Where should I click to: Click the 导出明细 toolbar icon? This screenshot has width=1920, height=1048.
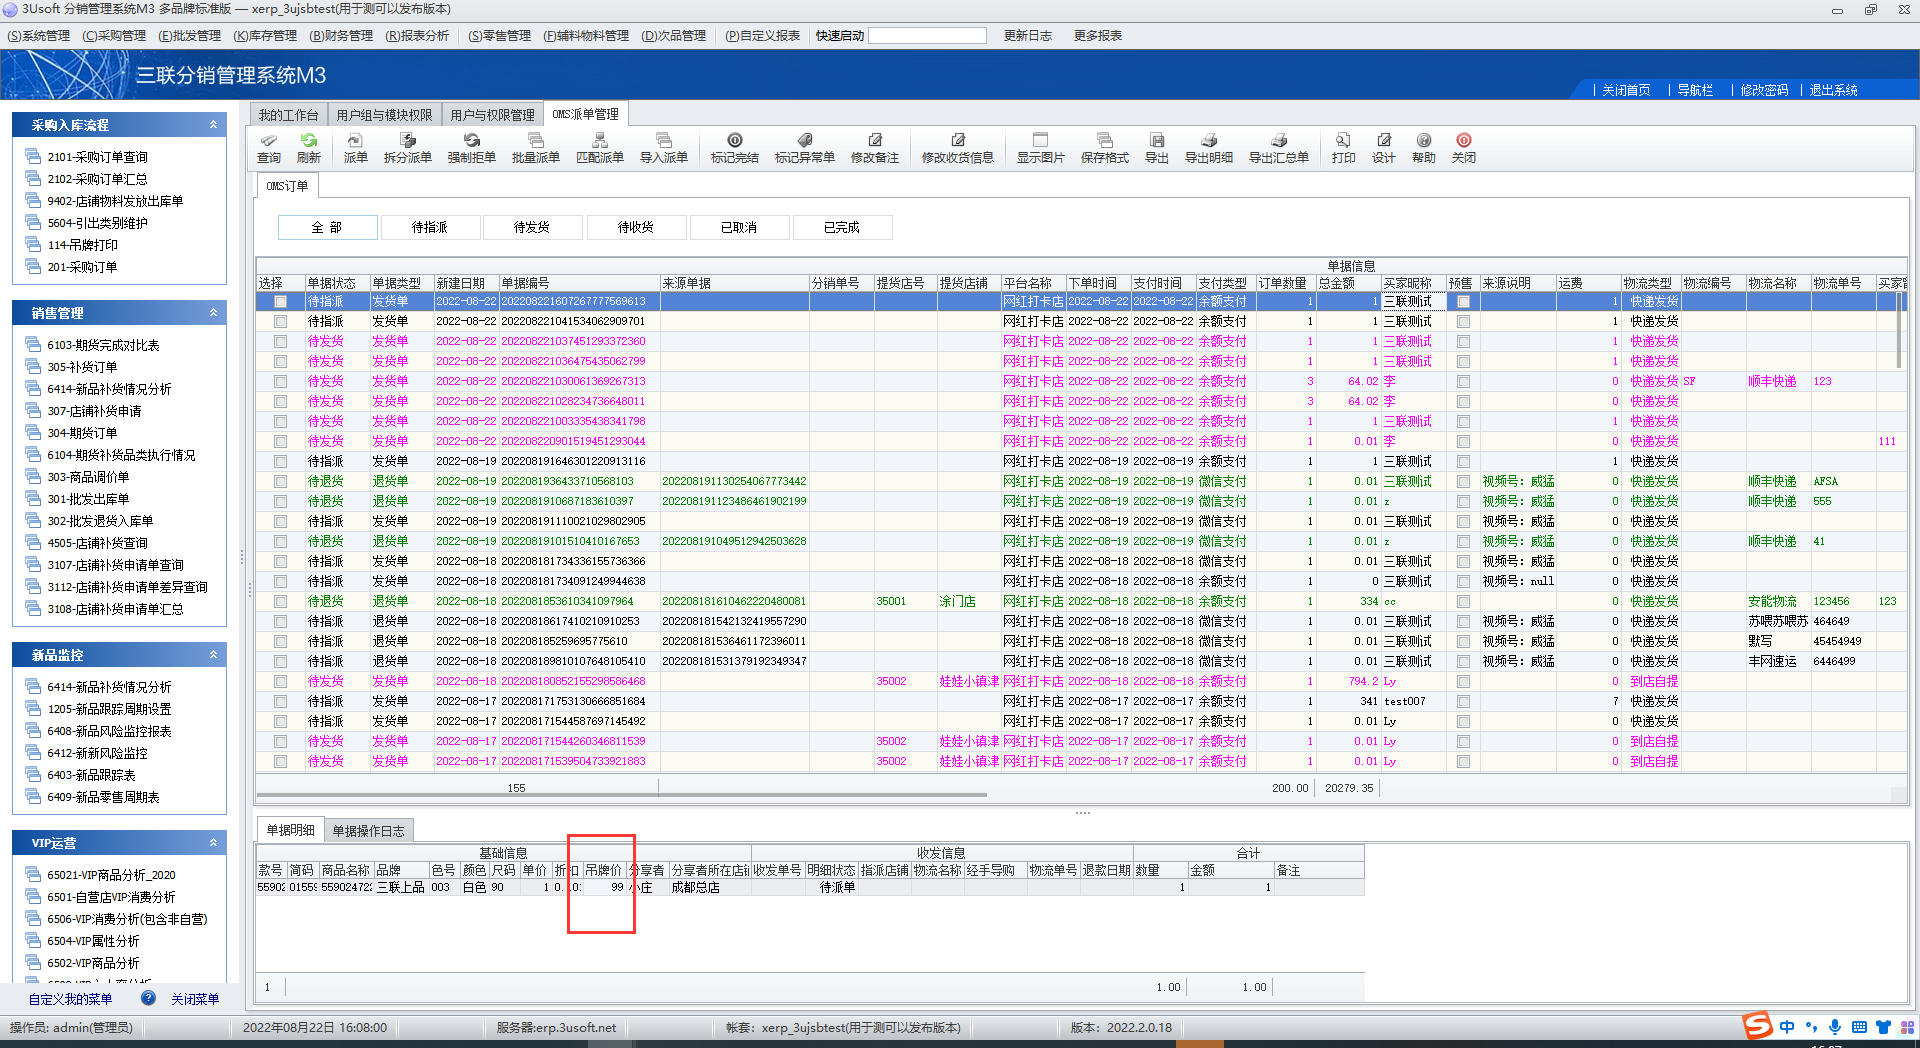tap(1208, 147)
